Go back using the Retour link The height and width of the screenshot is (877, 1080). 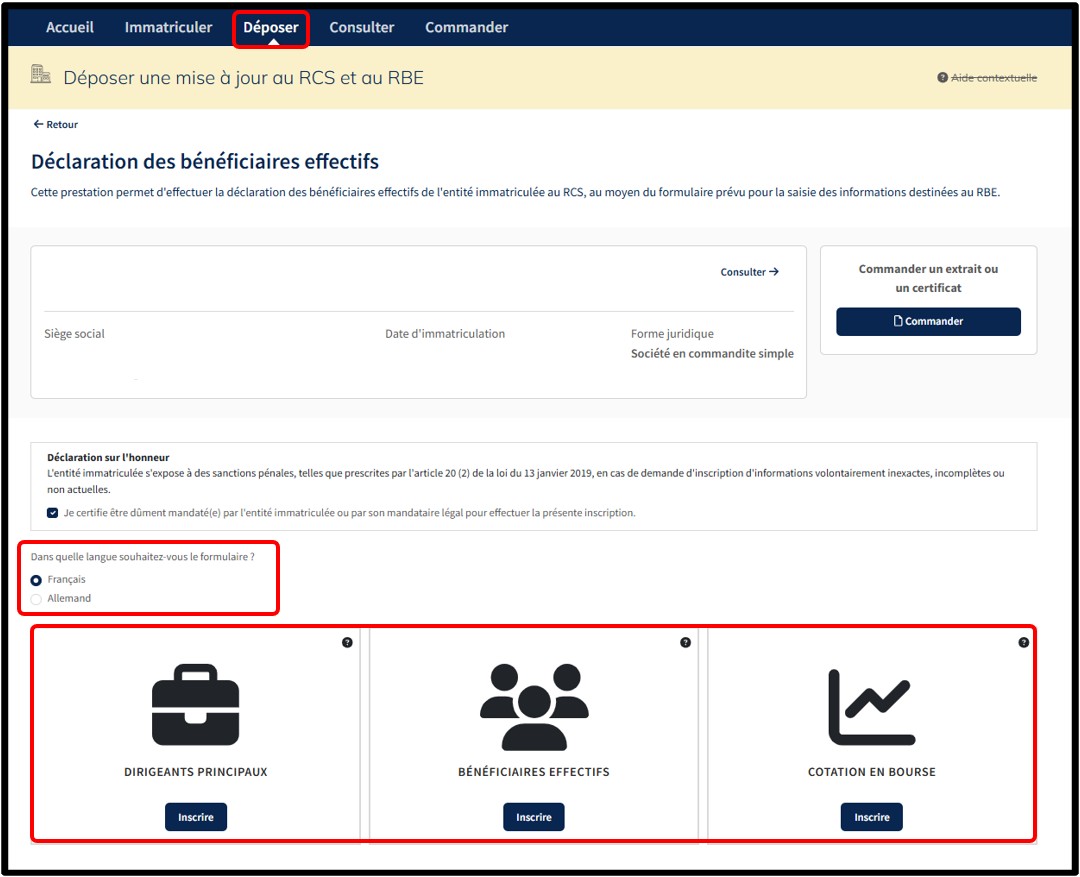[x=56, y=125]
